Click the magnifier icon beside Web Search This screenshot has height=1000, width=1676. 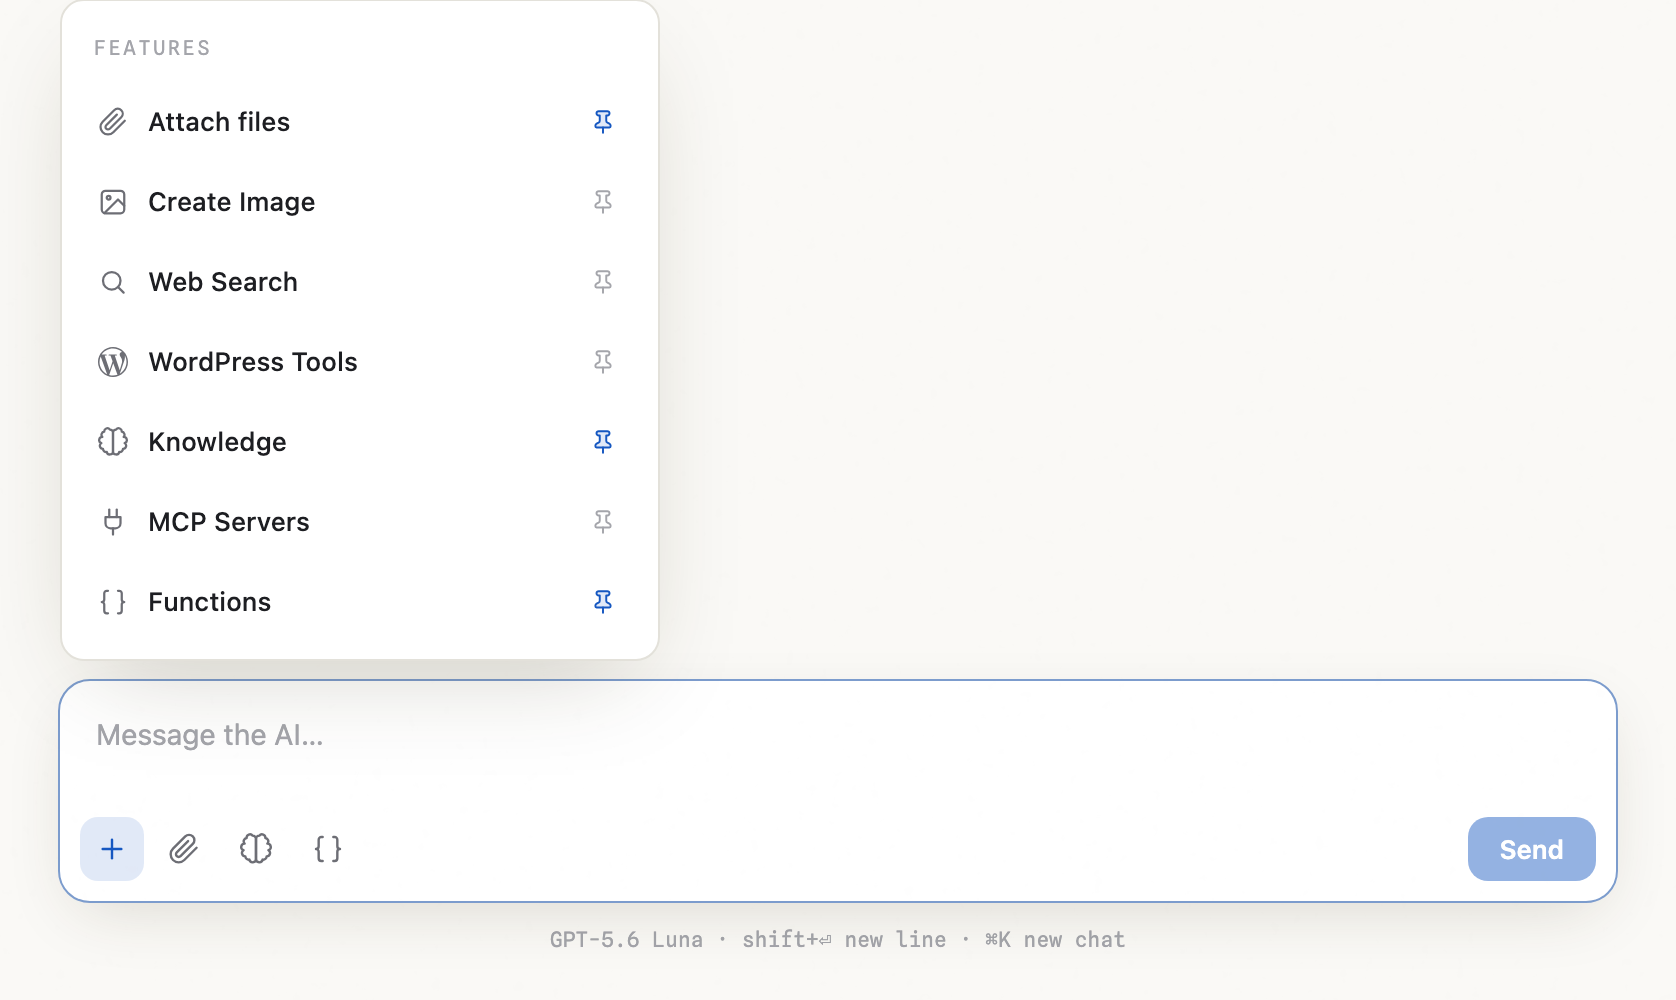(x=113, y=282)
